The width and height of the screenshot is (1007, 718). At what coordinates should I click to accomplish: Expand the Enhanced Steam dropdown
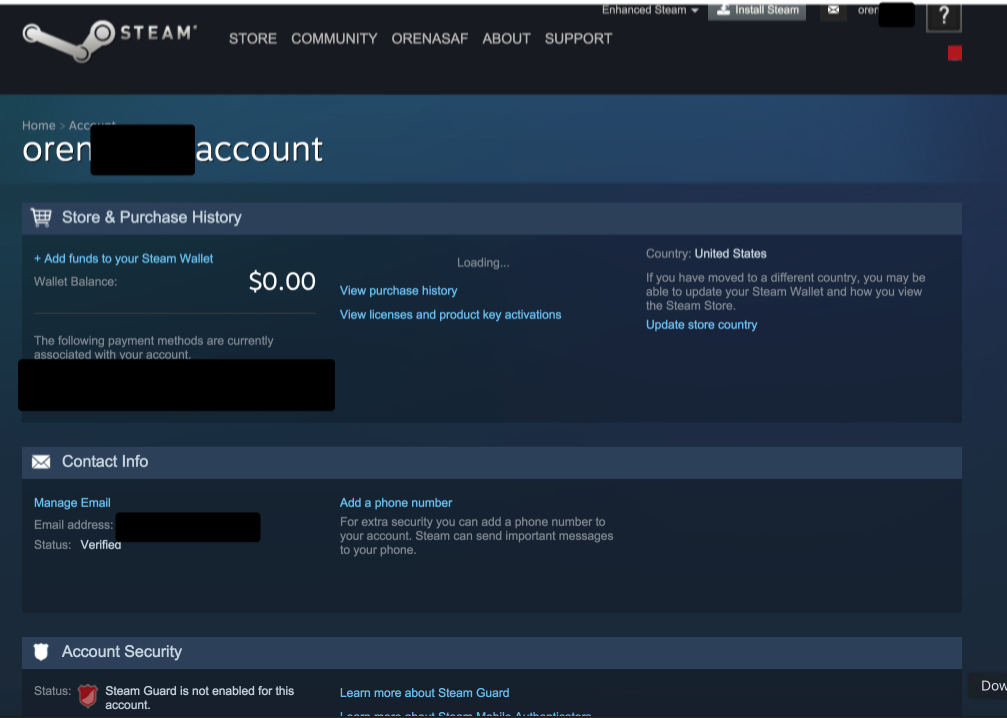click(650, 10)
